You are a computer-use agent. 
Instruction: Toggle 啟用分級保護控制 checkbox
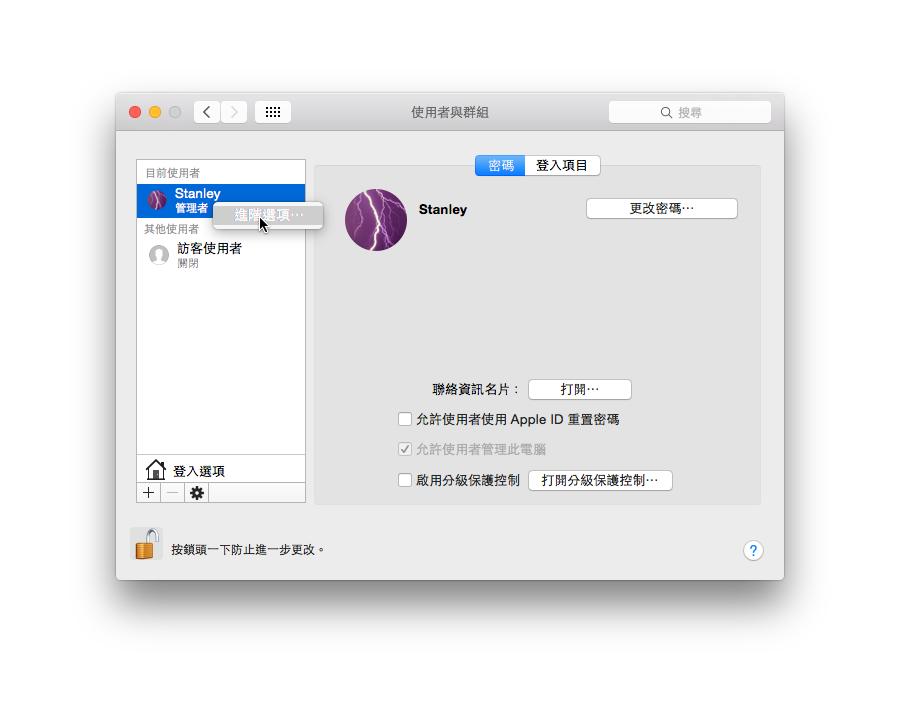pos(405,480)
